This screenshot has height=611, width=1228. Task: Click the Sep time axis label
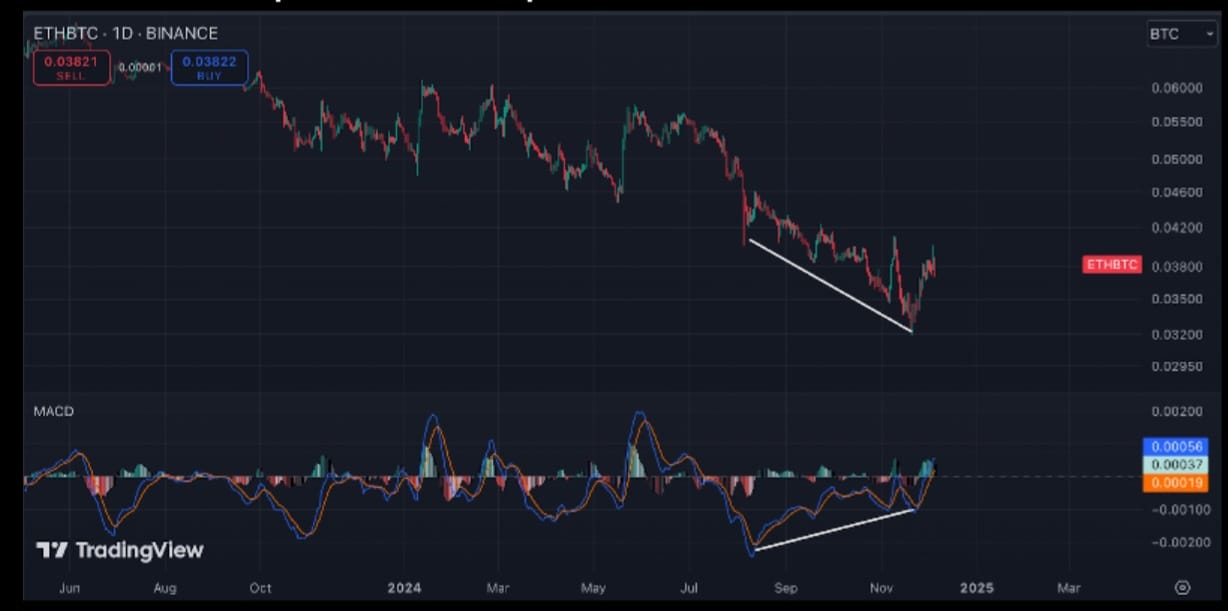pos(787,587)
